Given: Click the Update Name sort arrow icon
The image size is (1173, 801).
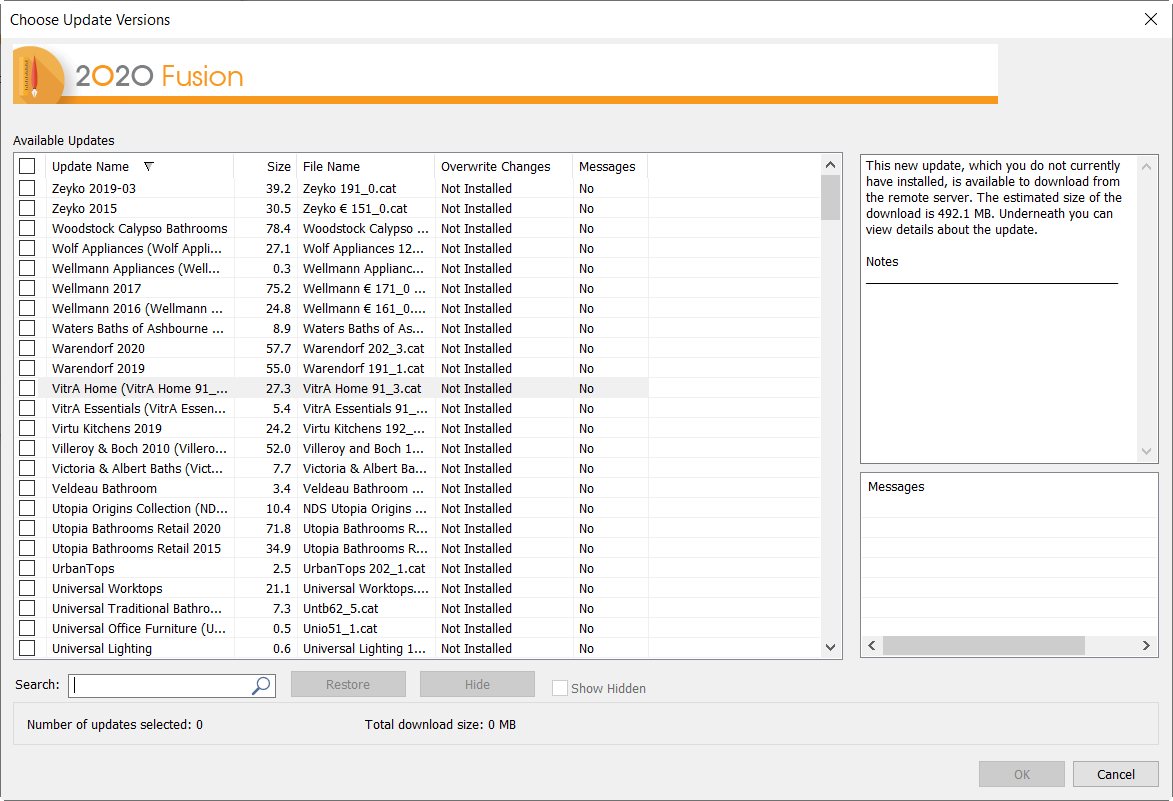Looking at the screenshot, I should 148,166.
